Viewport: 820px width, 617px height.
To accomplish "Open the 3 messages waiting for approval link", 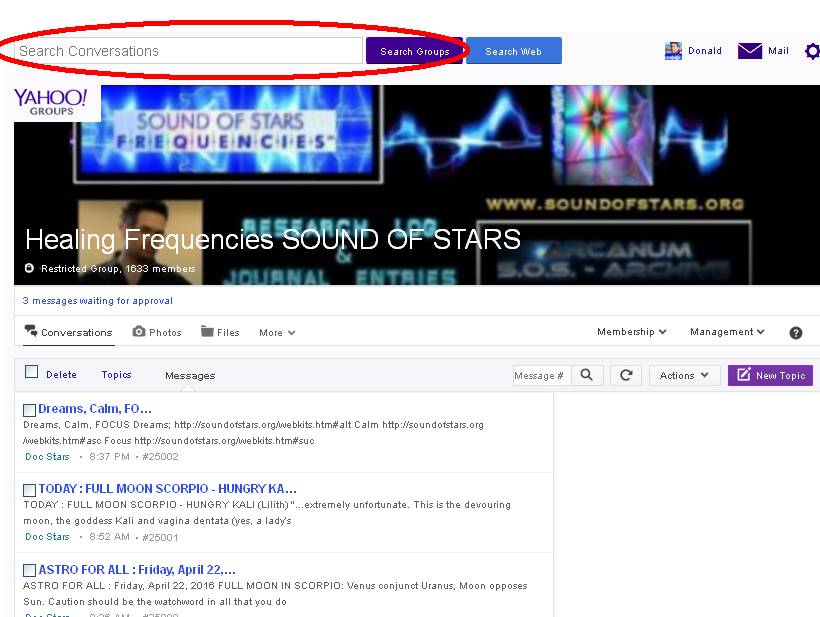I will click(x=98, y=300).
